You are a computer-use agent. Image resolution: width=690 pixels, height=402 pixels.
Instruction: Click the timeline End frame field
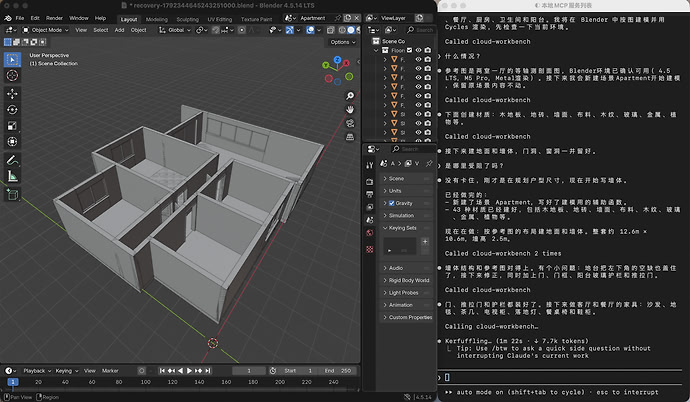[338, 371]
